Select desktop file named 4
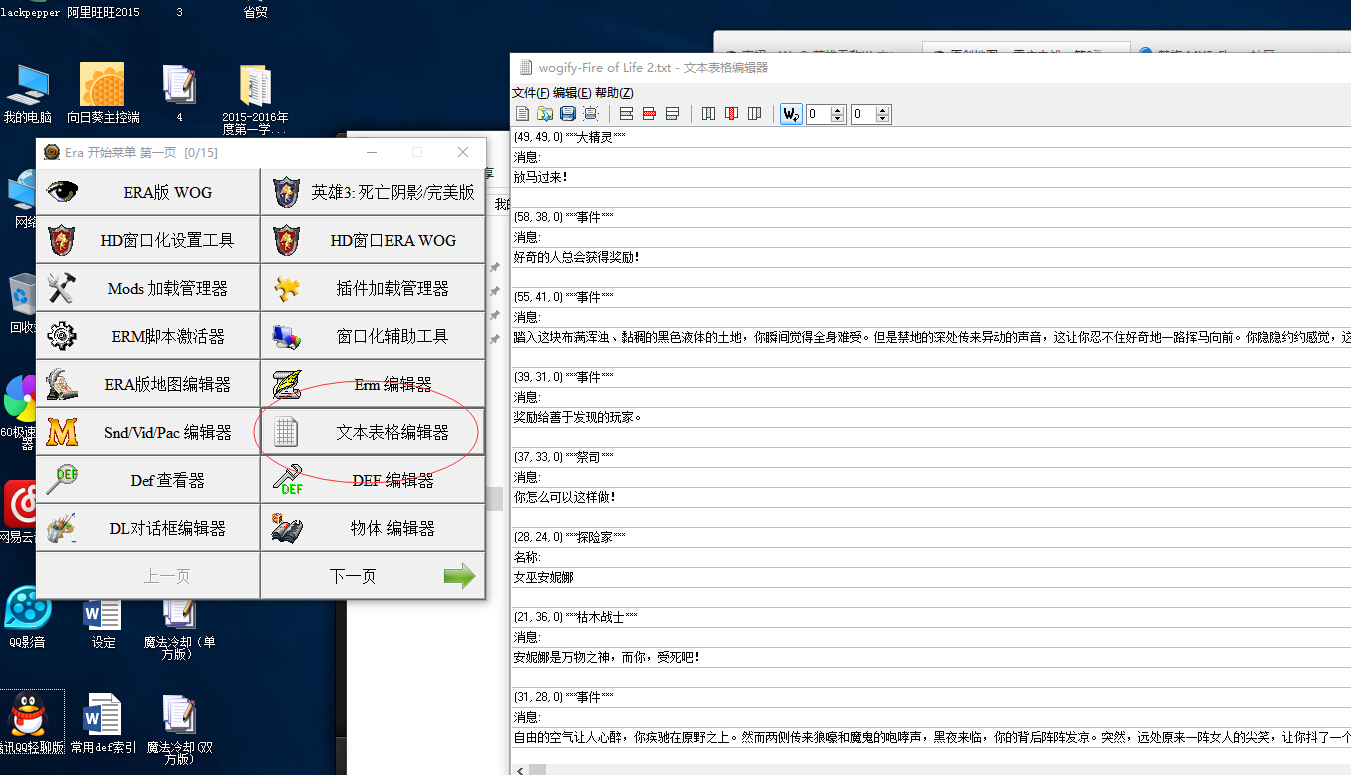 click(179, 93)
